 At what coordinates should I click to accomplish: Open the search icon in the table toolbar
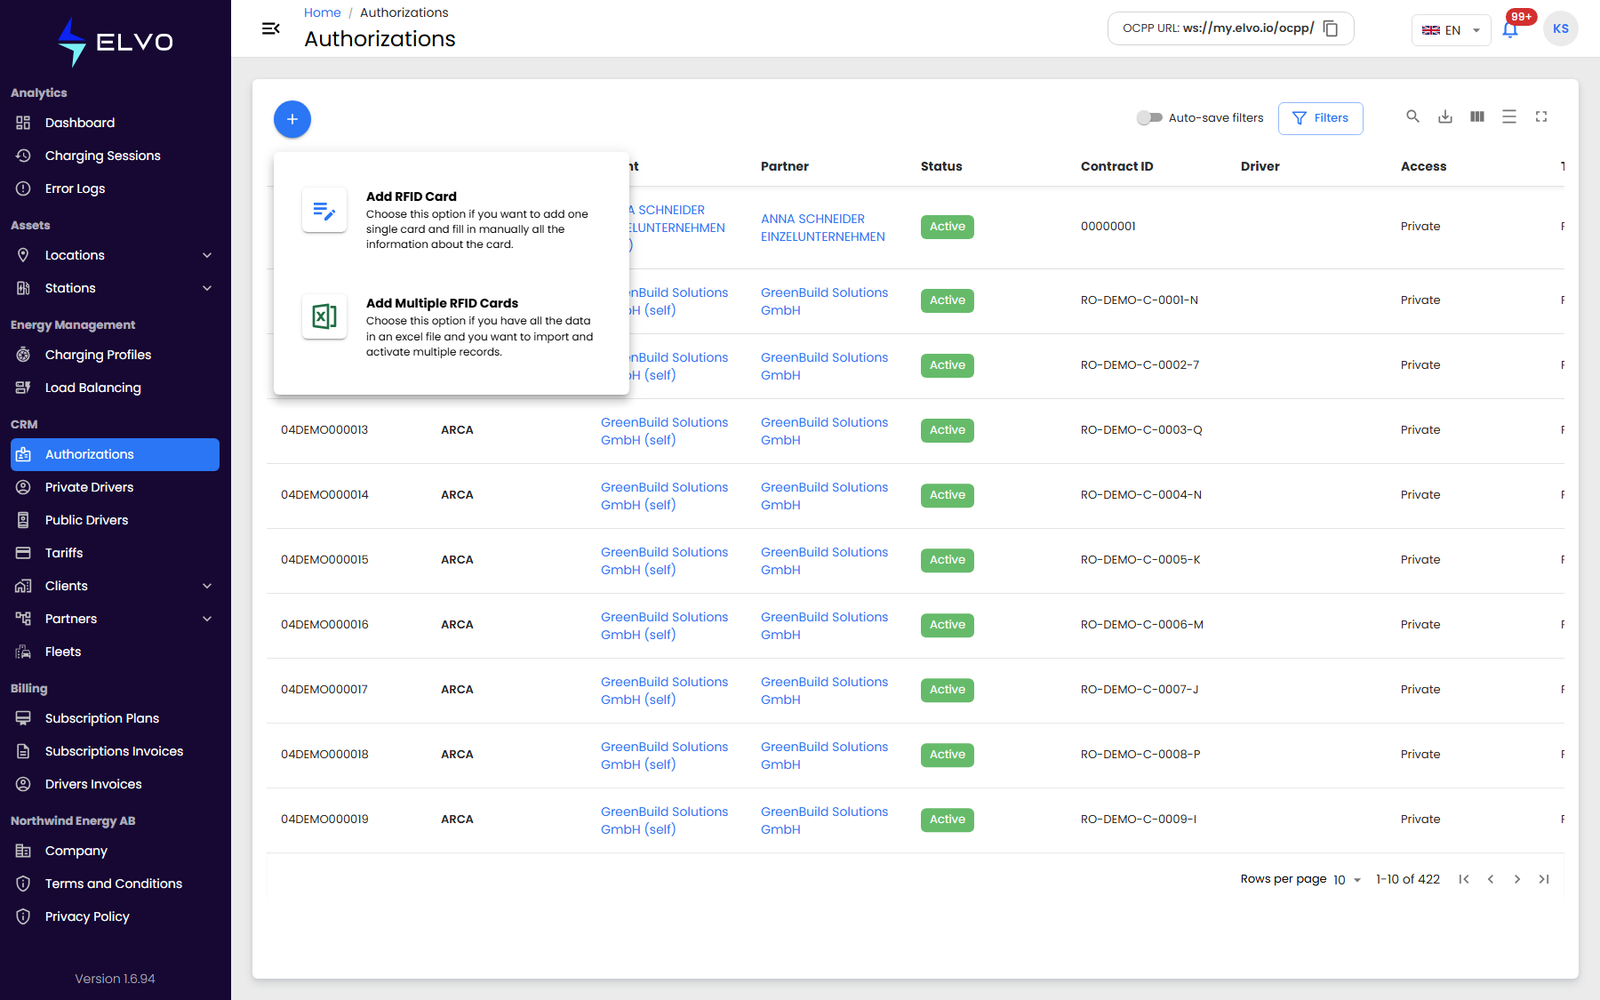tap(1413, 117)
